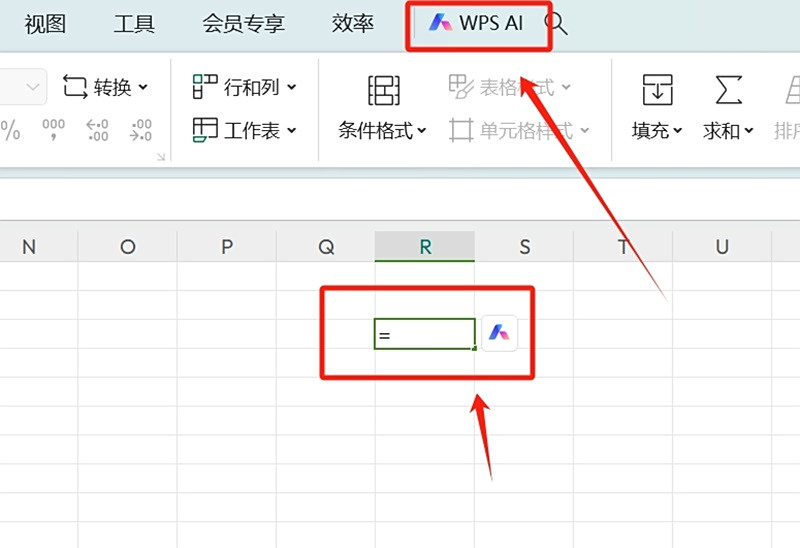Viewport: 800px width, 548px height.
Task: Open the 视图 ribbon tab
Action: [x=45, y=24]
